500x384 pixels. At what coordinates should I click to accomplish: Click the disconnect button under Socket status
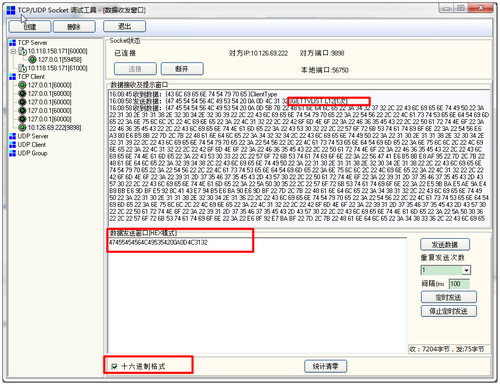click(x=182, y=69)
